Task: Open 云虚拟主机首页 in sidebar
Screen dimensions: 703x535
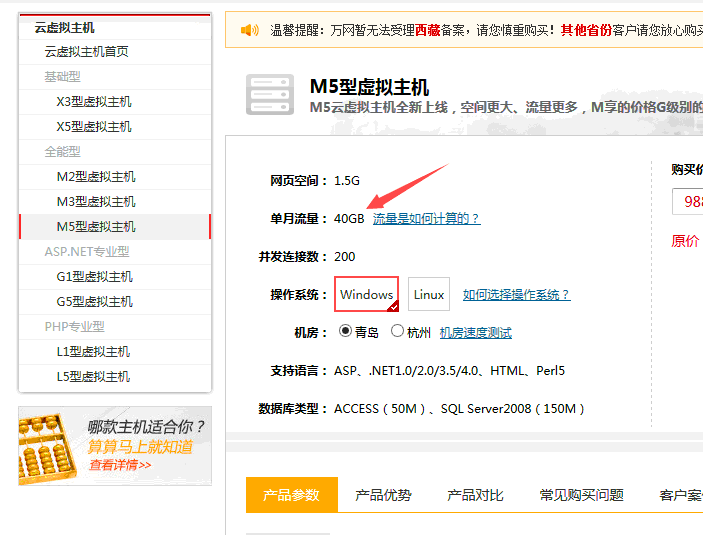Action: tap(86, 51)
